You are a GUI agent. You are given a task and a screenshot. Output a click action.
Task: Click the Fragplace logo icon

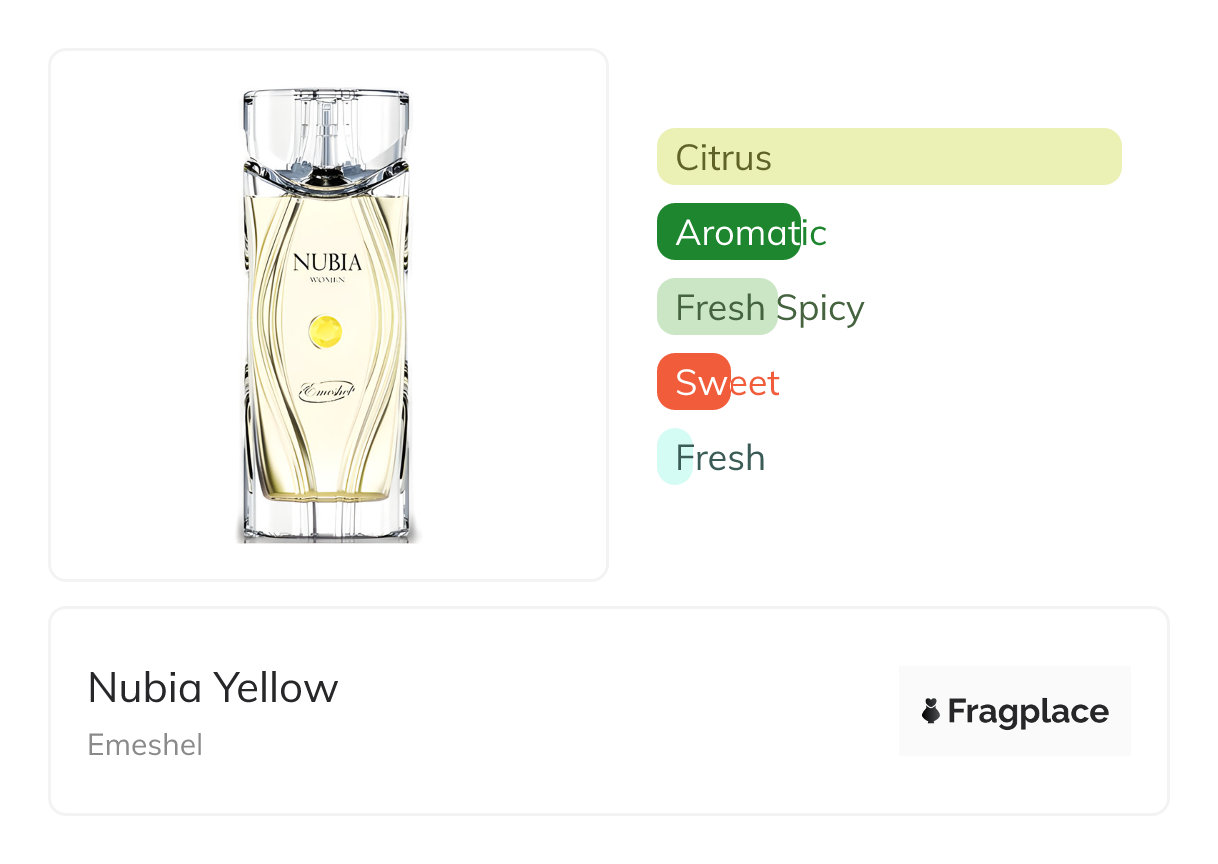(x=931, y=711)
